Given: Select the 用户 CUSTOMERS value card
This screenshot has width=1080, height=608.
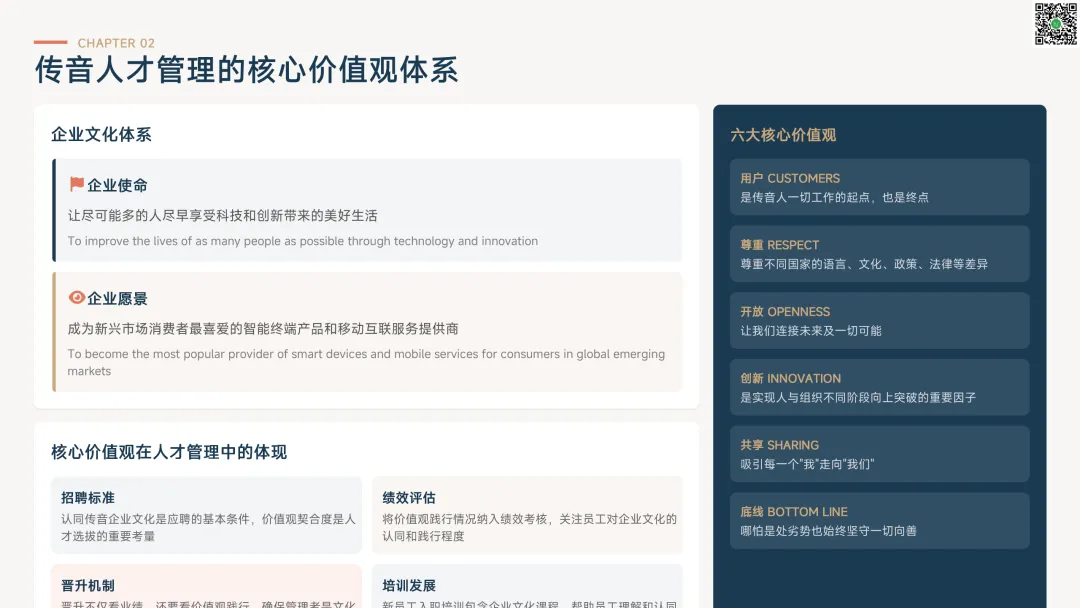Looking at the screenshot, I should [880, 187].
